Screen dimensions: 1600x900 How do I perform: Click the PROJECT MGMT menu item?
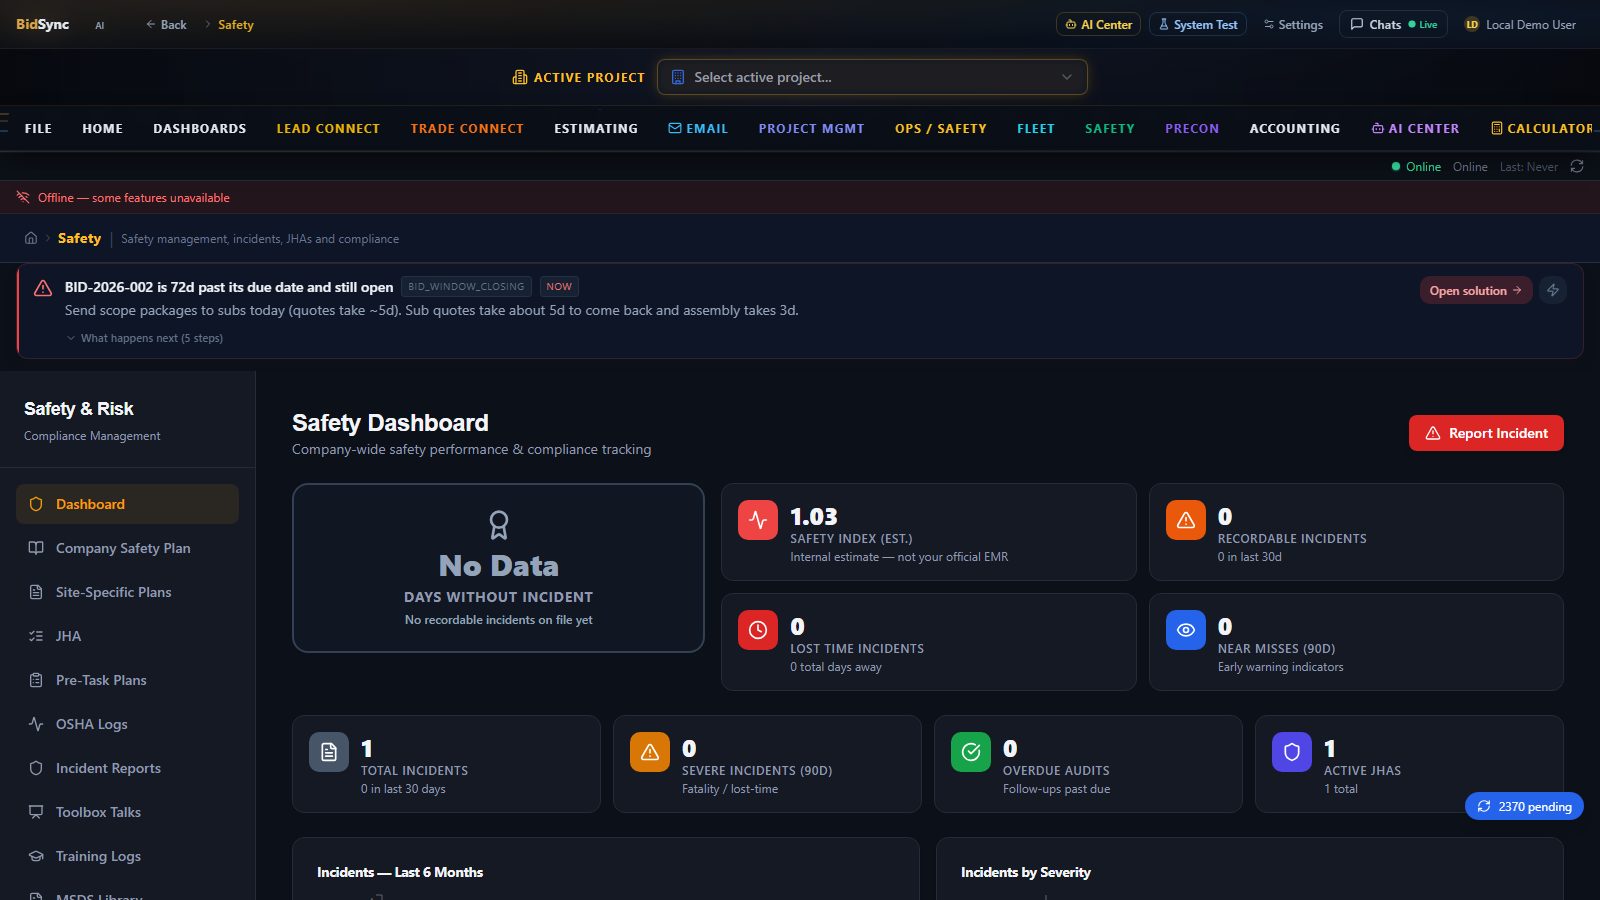811,128
